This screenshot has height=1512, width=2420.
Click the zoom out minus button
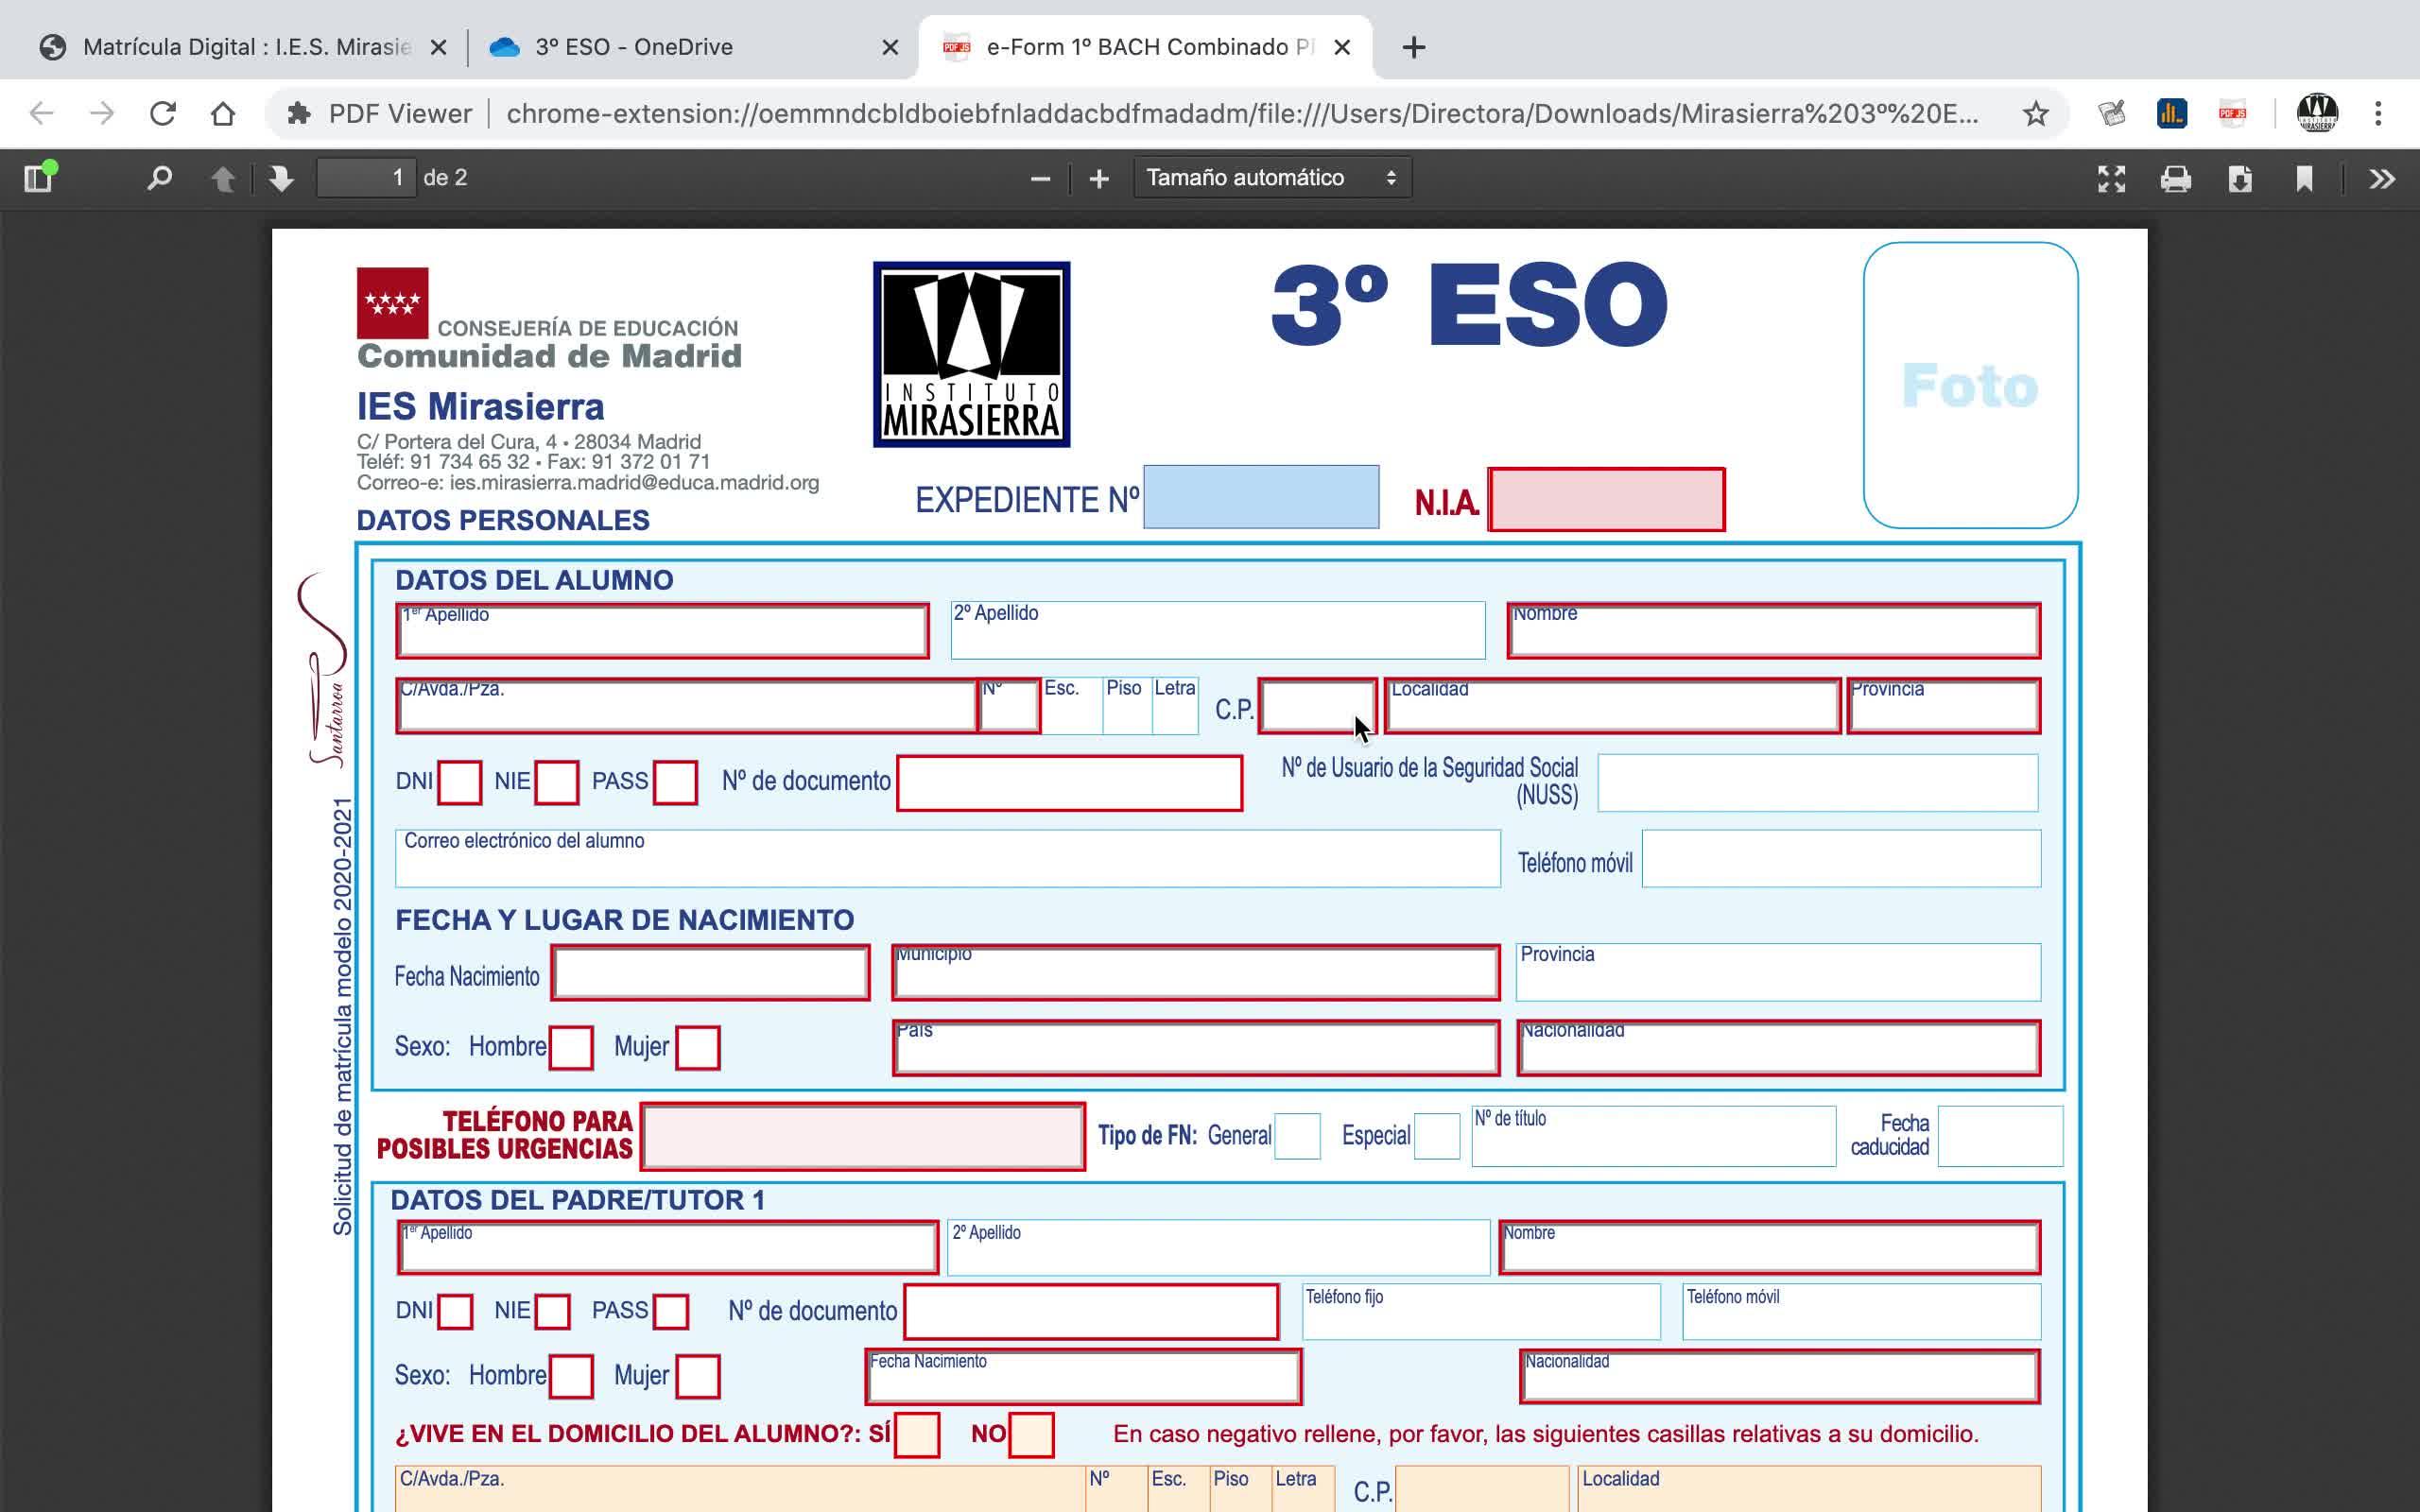pyautogui.click(x=1040, y=178)
